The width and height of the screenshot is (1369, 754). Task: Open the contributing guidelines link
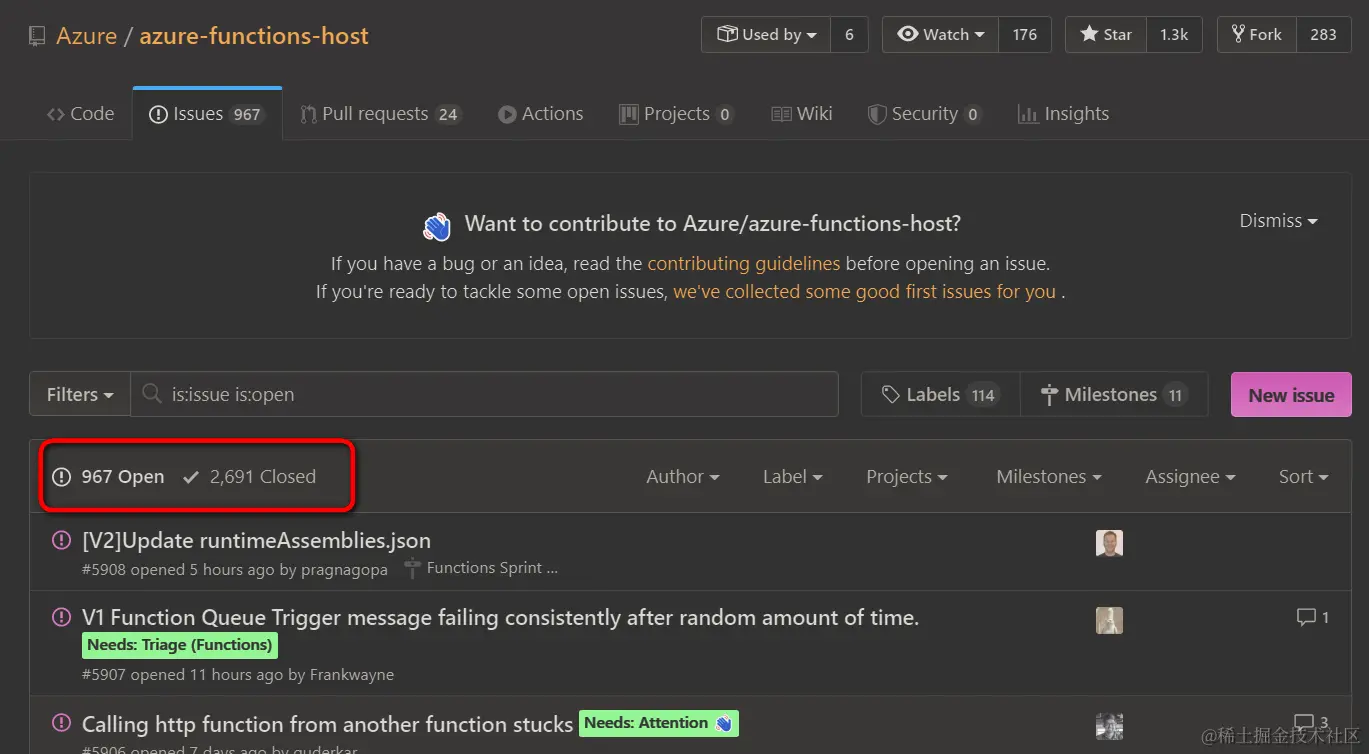(x=744, y=264)
